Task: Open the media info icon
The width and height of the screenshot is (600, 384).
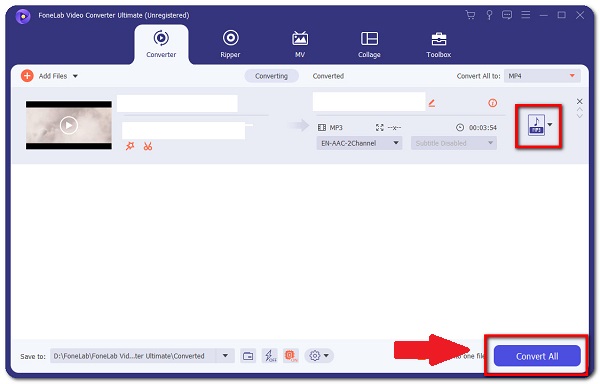Action: coord(492,103)
